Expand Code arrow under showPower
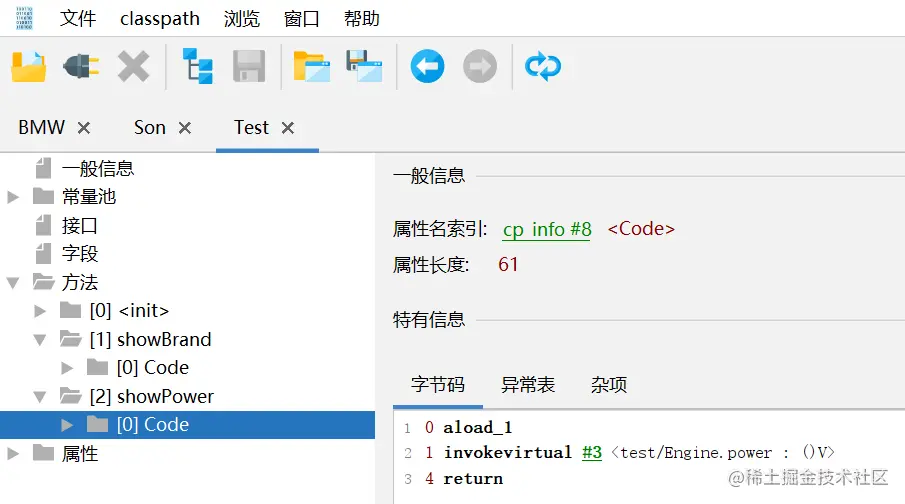Viewport: 905px width, 504px height. point(67,425)
